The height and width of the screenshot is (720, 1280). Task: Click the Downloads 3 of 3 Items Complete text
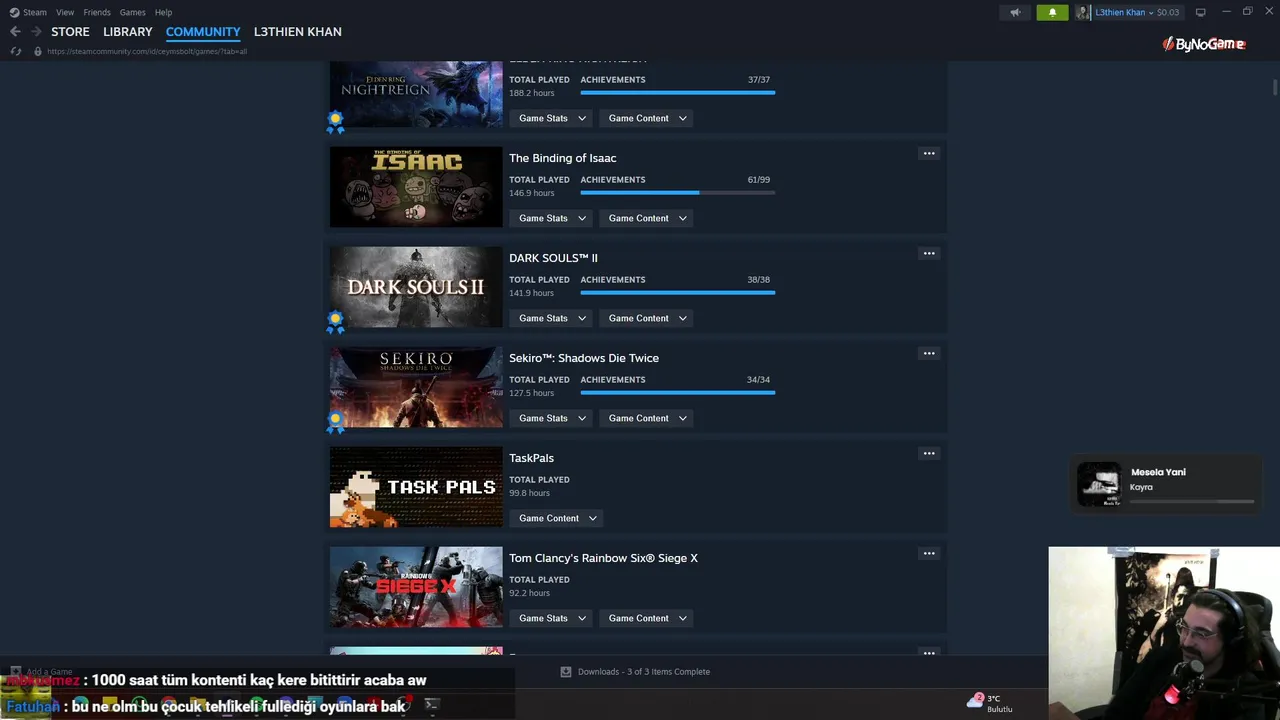point(644,672)
